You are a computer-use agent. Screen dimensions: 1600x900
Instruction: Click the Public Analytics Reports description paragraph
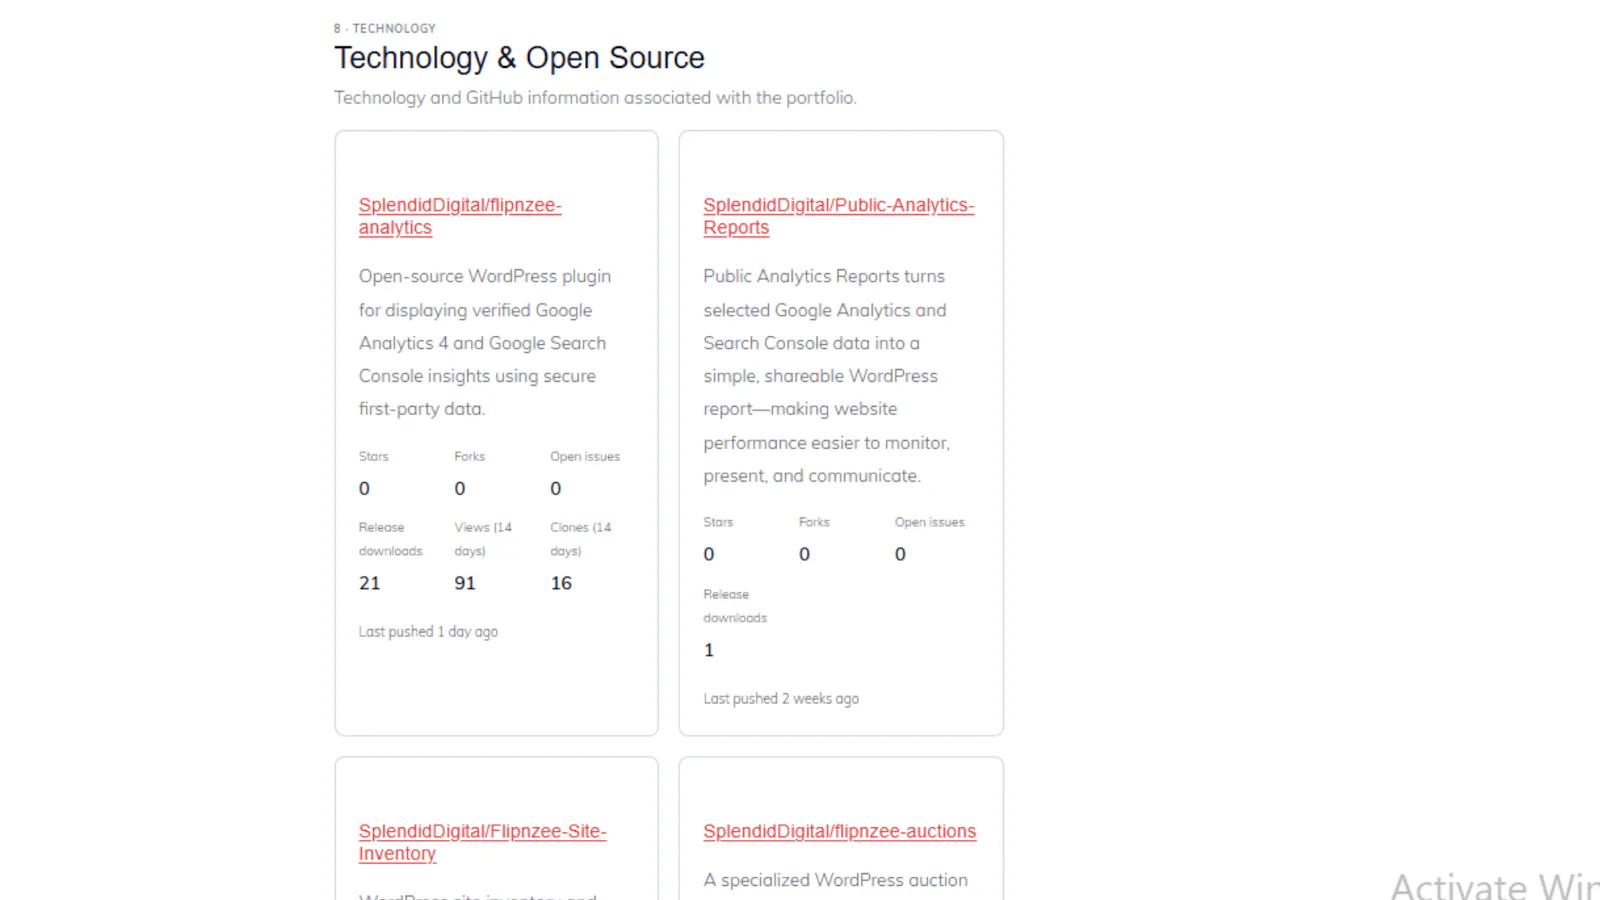click(x=827, y=376)
